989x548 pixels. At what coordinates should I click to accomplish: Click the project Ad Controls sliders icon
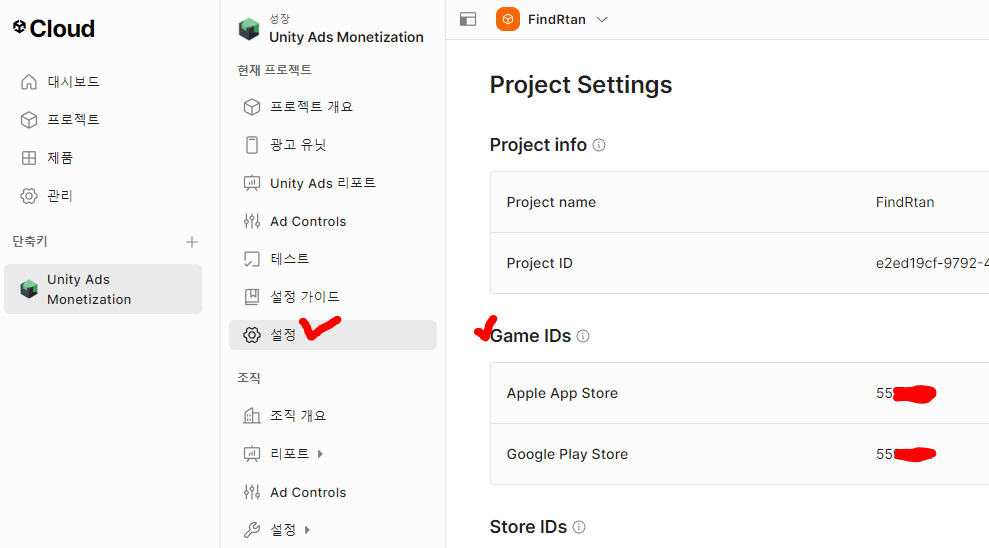[x=252, y=221]
